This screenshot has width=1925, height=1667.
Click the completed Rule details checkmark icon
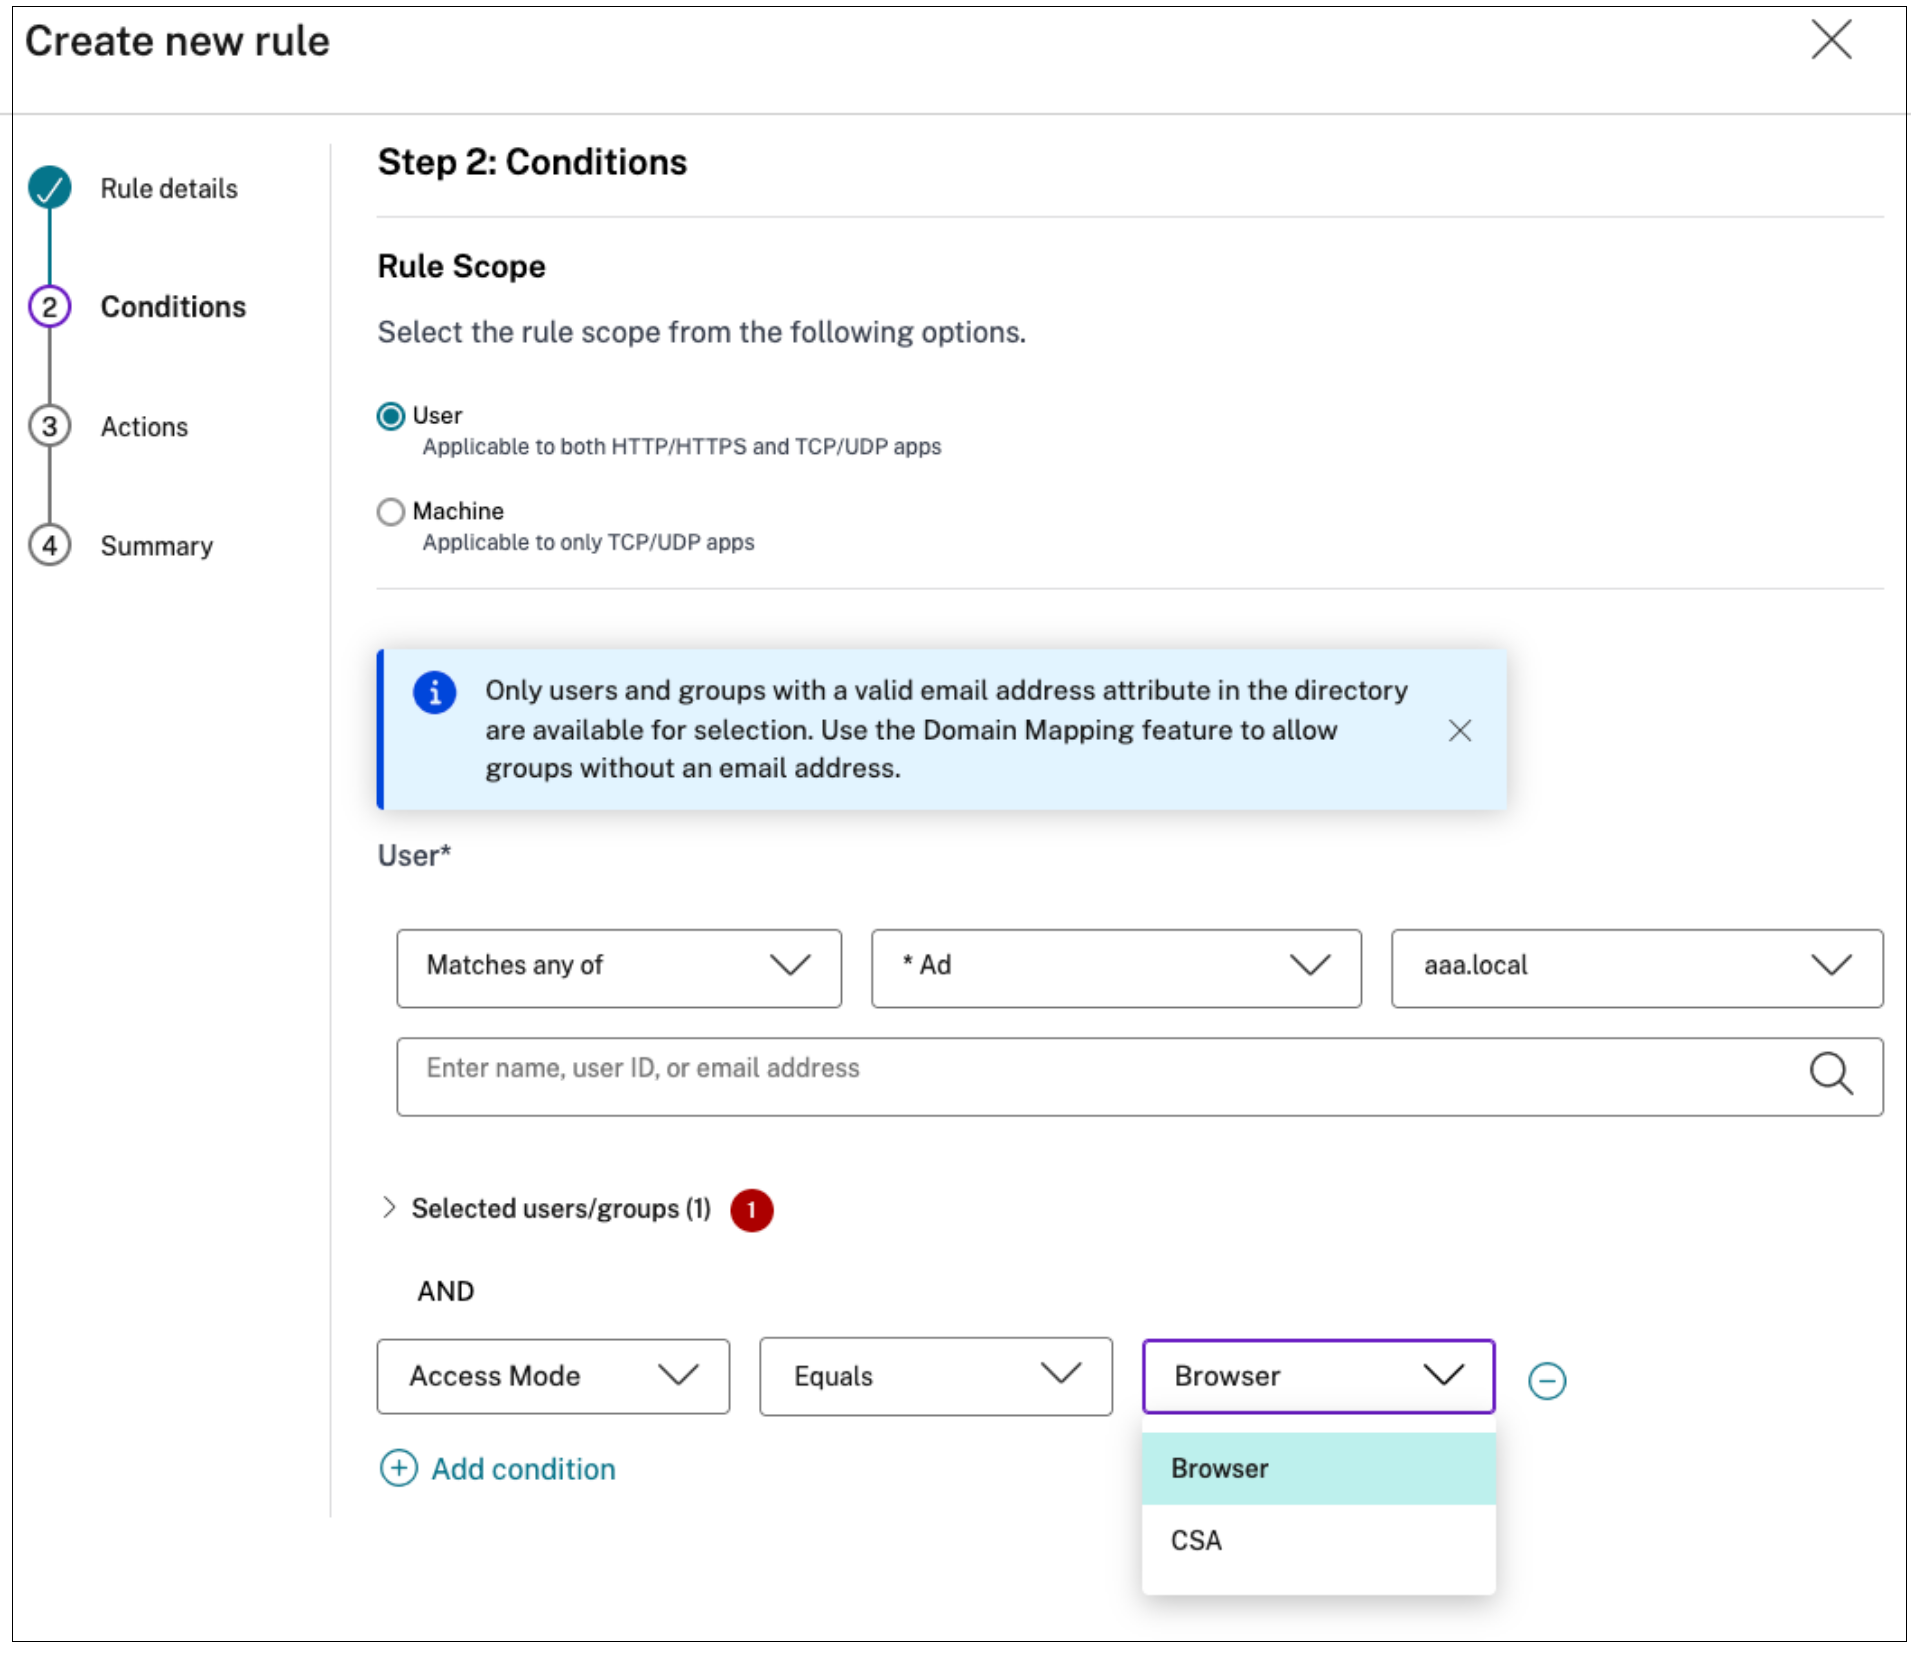[50, 188]
